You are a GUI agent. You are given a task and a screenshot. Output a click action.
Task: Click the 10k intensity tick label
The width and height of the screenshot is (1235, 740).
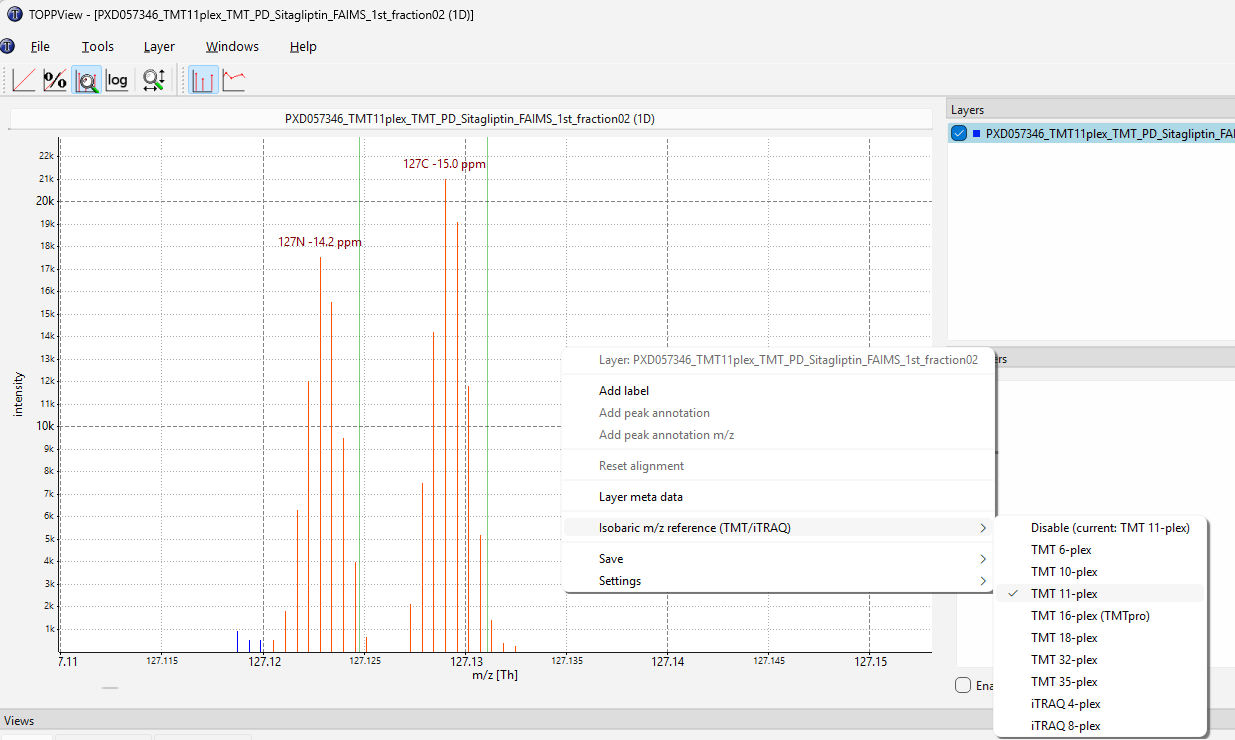pyautogui.click(x=45, y=426)
